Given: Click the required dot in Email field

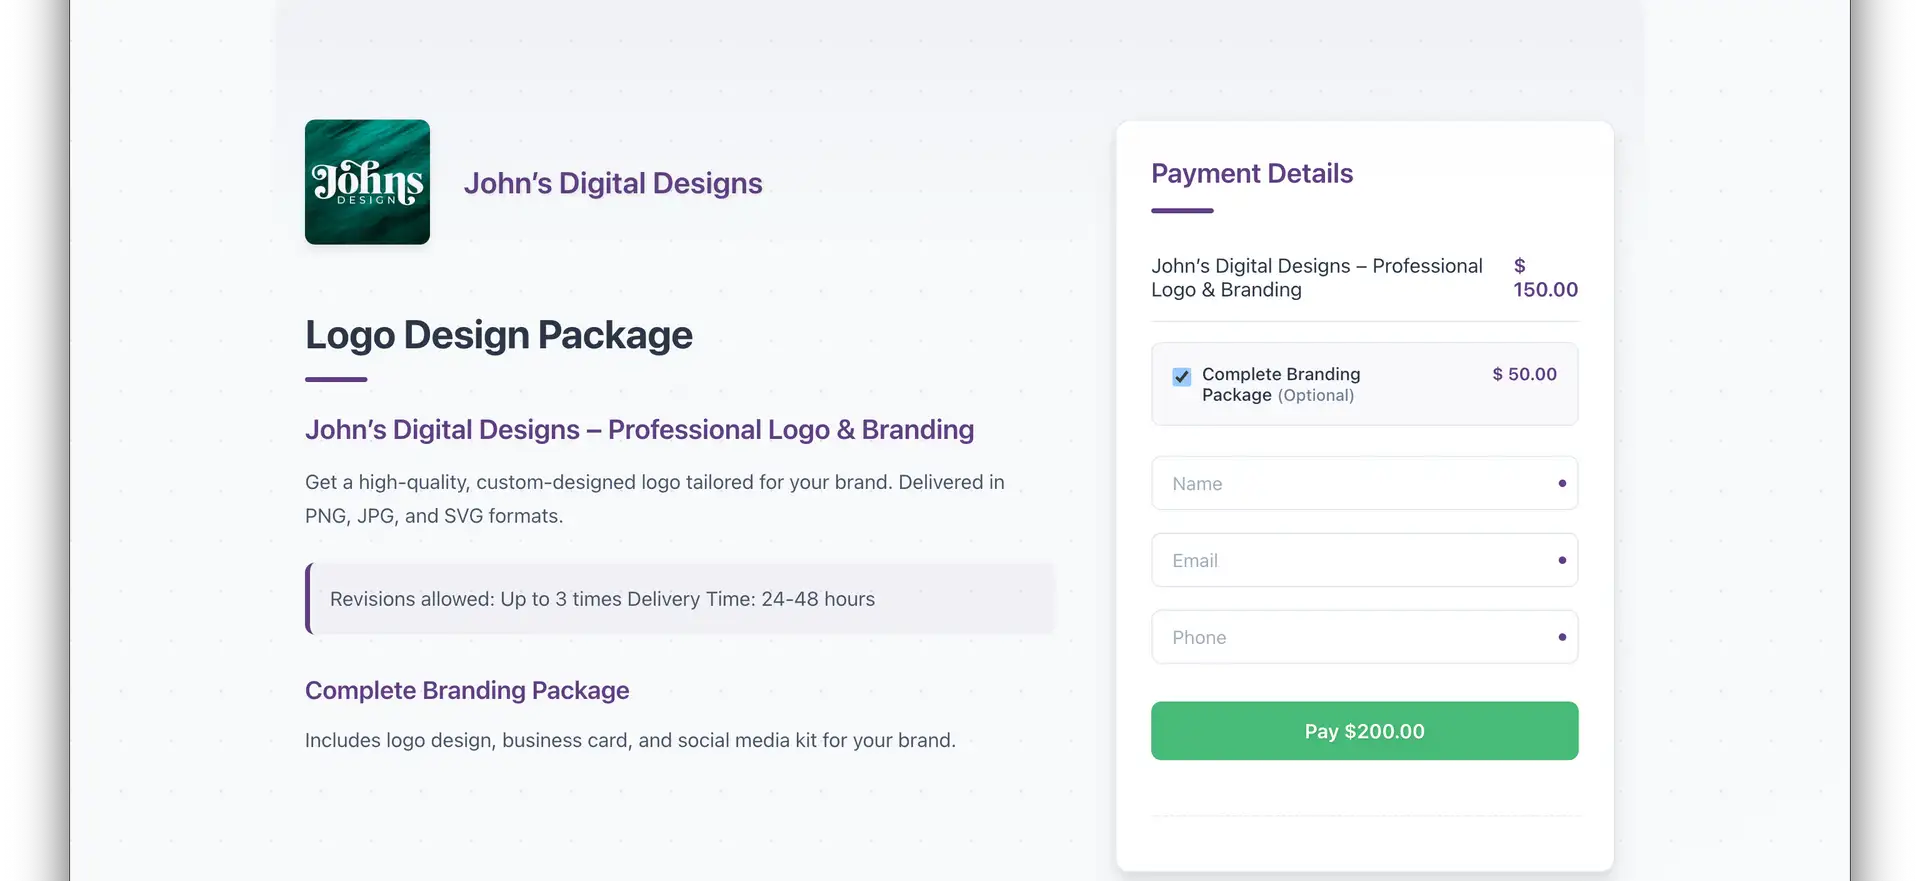Looking at the screenshot, I should coord(1562,561).
